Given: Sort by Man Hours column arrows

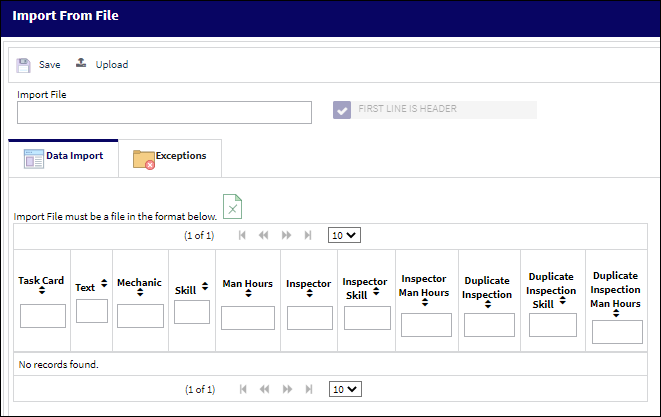Looking at the screenshot, I should point(248,293).
